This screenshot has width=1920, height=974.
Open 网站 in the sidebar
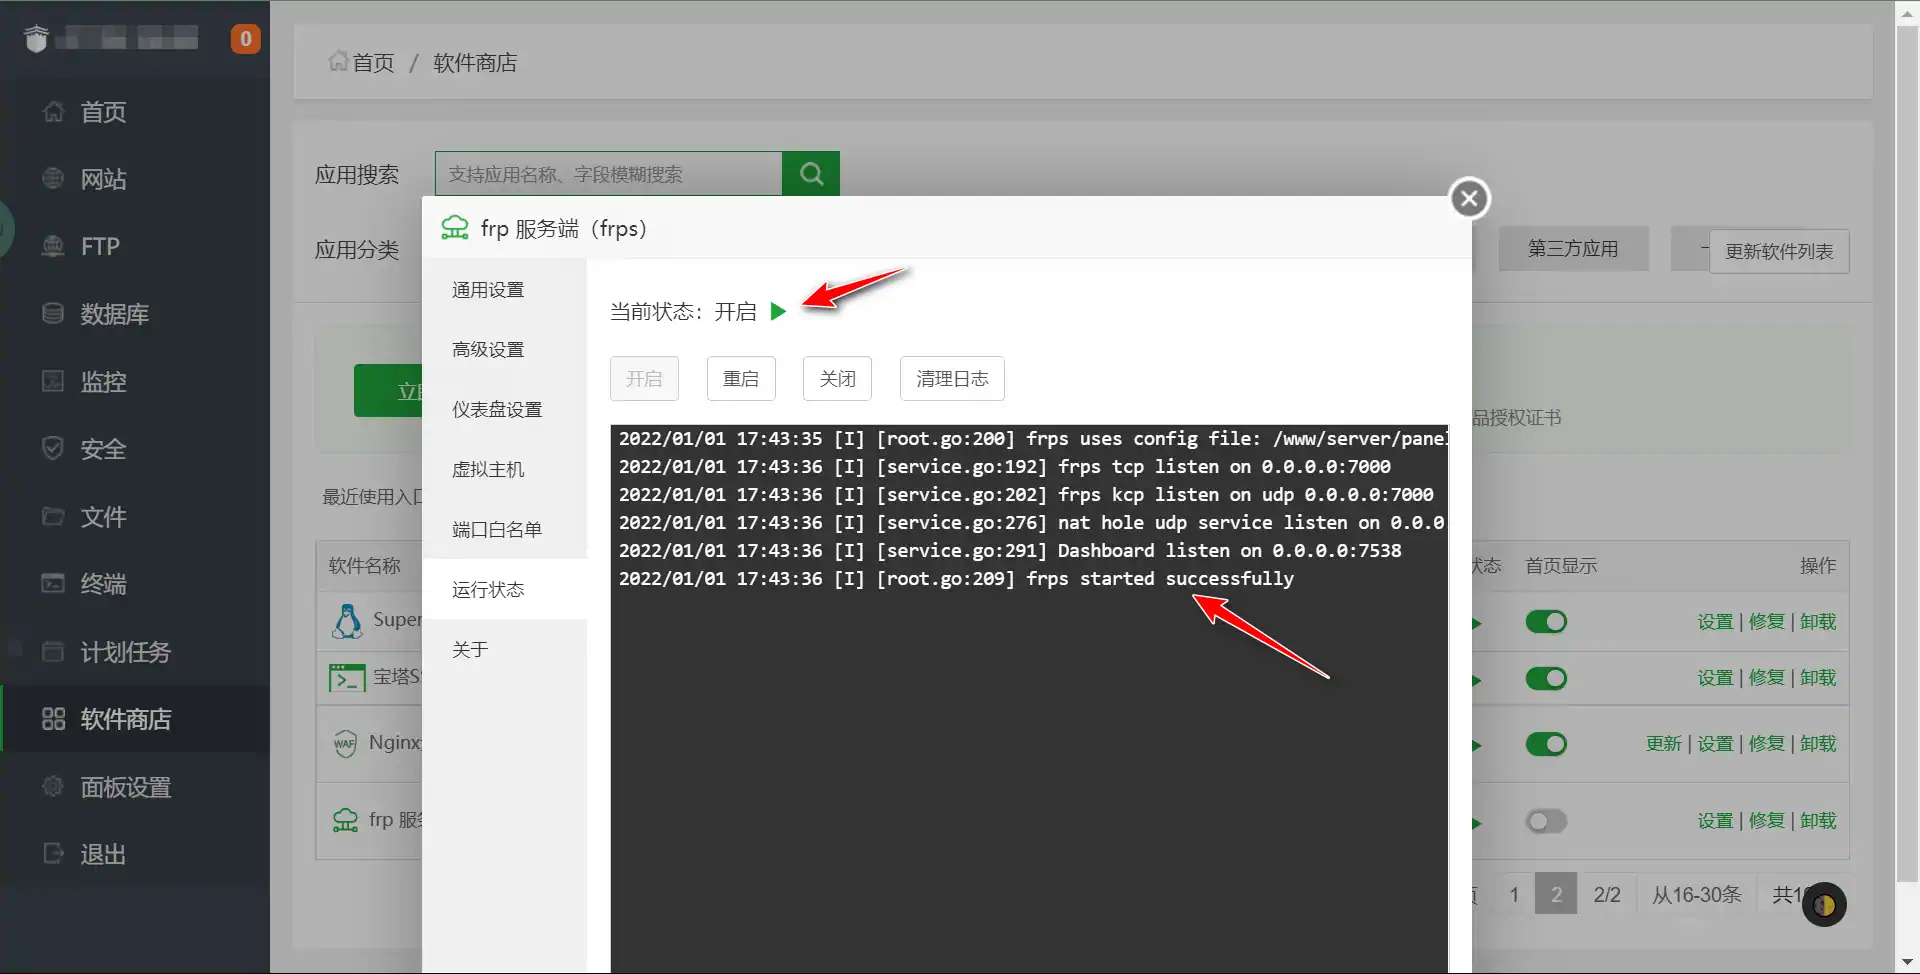(x=103, y=179)
